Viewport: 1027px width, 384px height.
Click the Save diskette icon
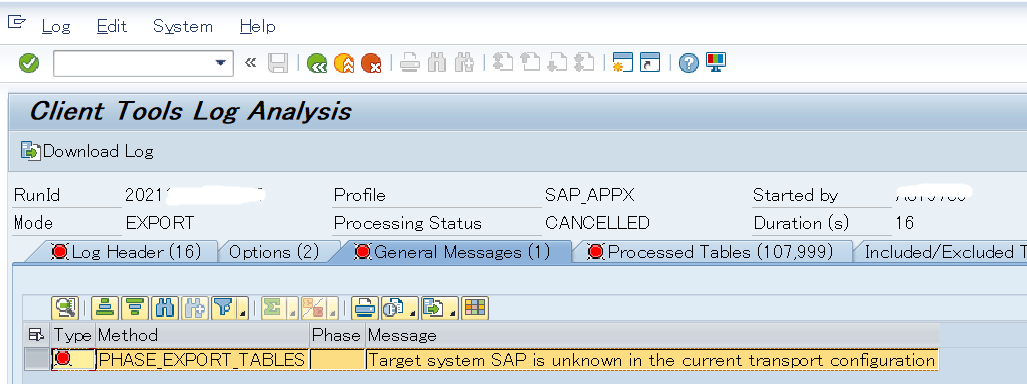click(278, 64)
